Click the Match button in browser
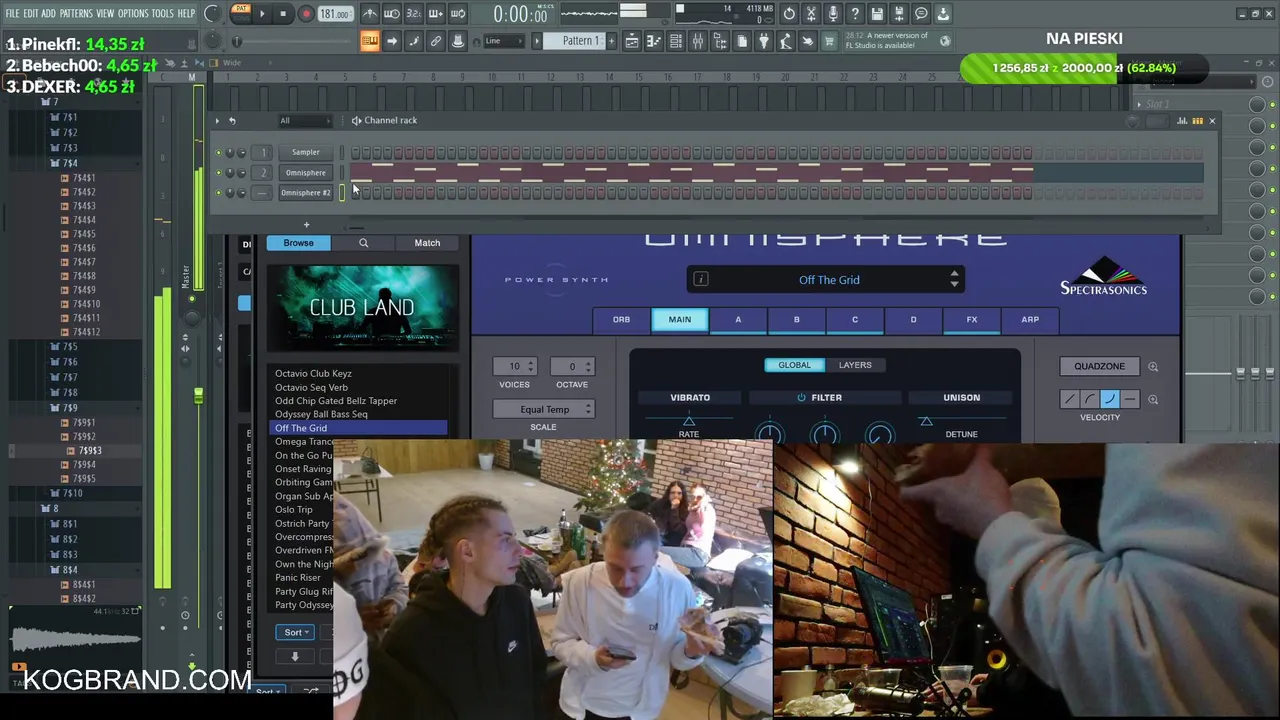 tap(427, 243)
